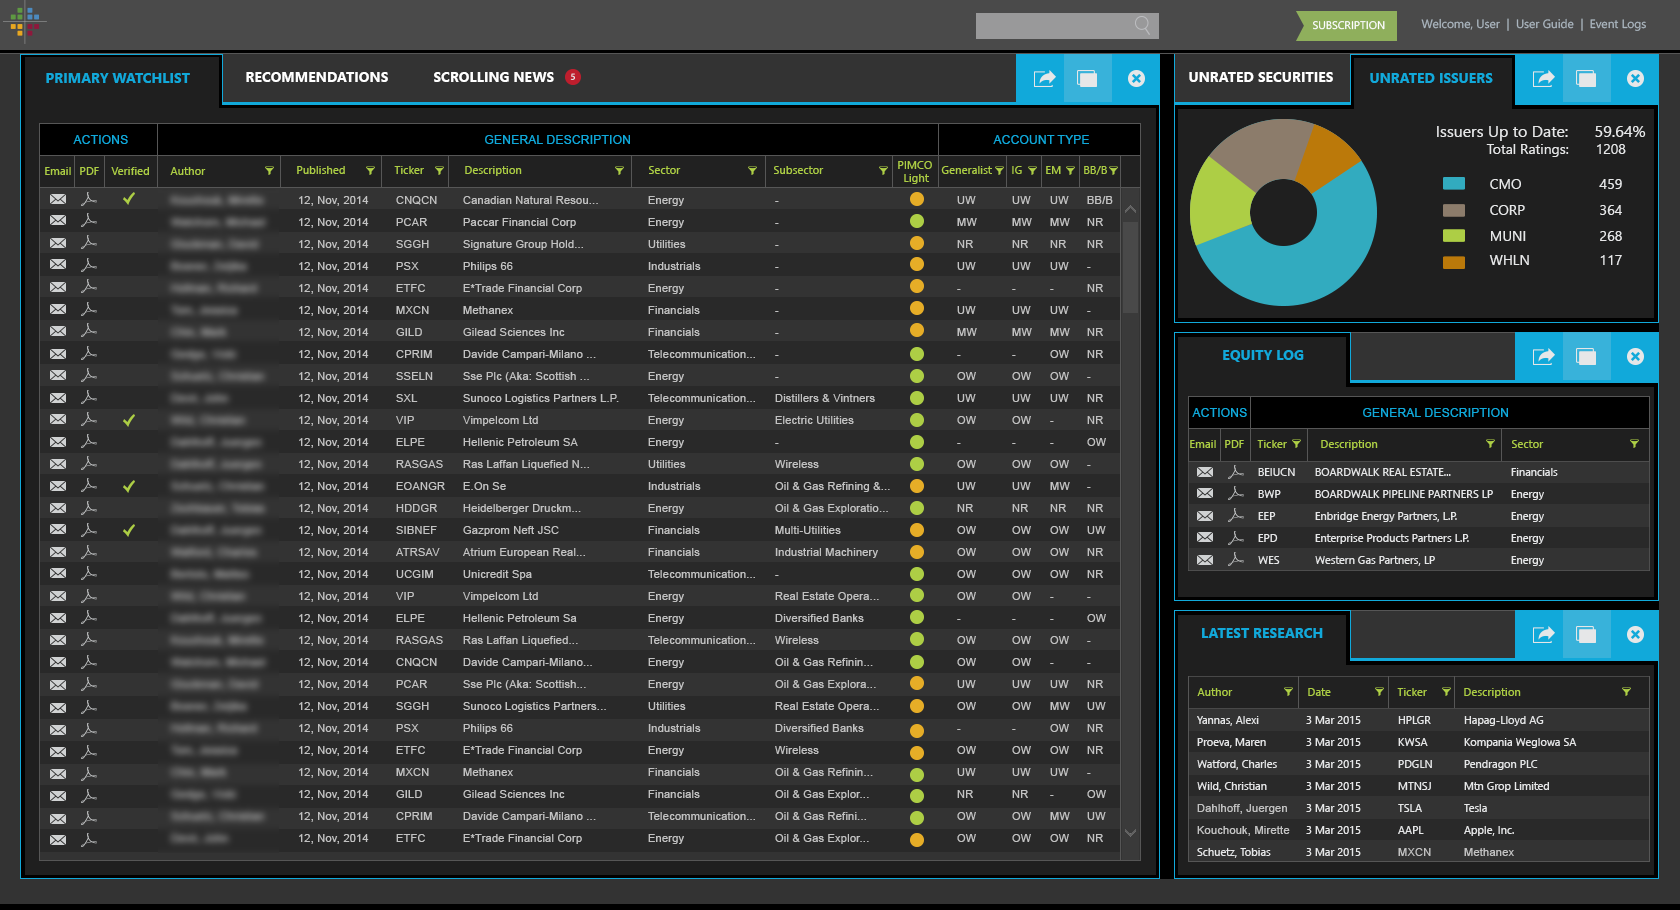Click the down arrow on watchlist scrollbar
Image resolution: width=1680 pixels, height=910 pixels.
coord(1131,833)
